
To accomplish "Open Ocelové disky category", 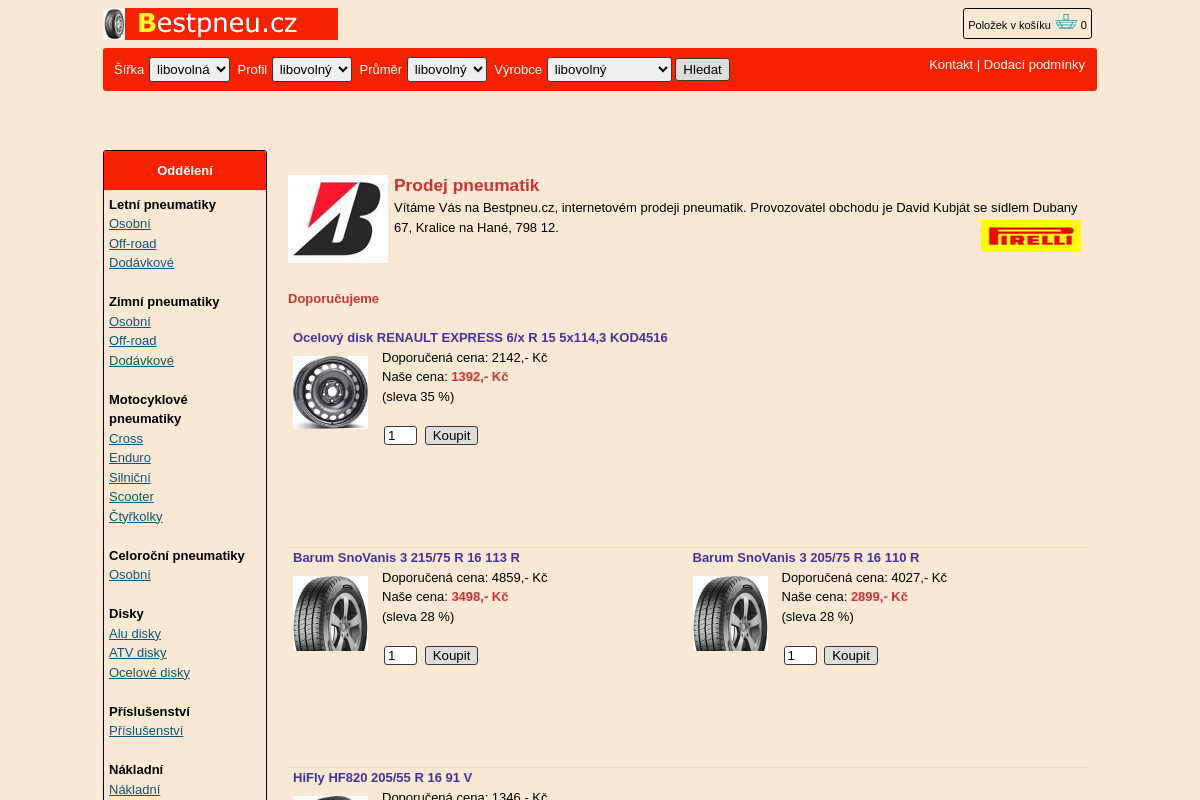I will point(149,672).
